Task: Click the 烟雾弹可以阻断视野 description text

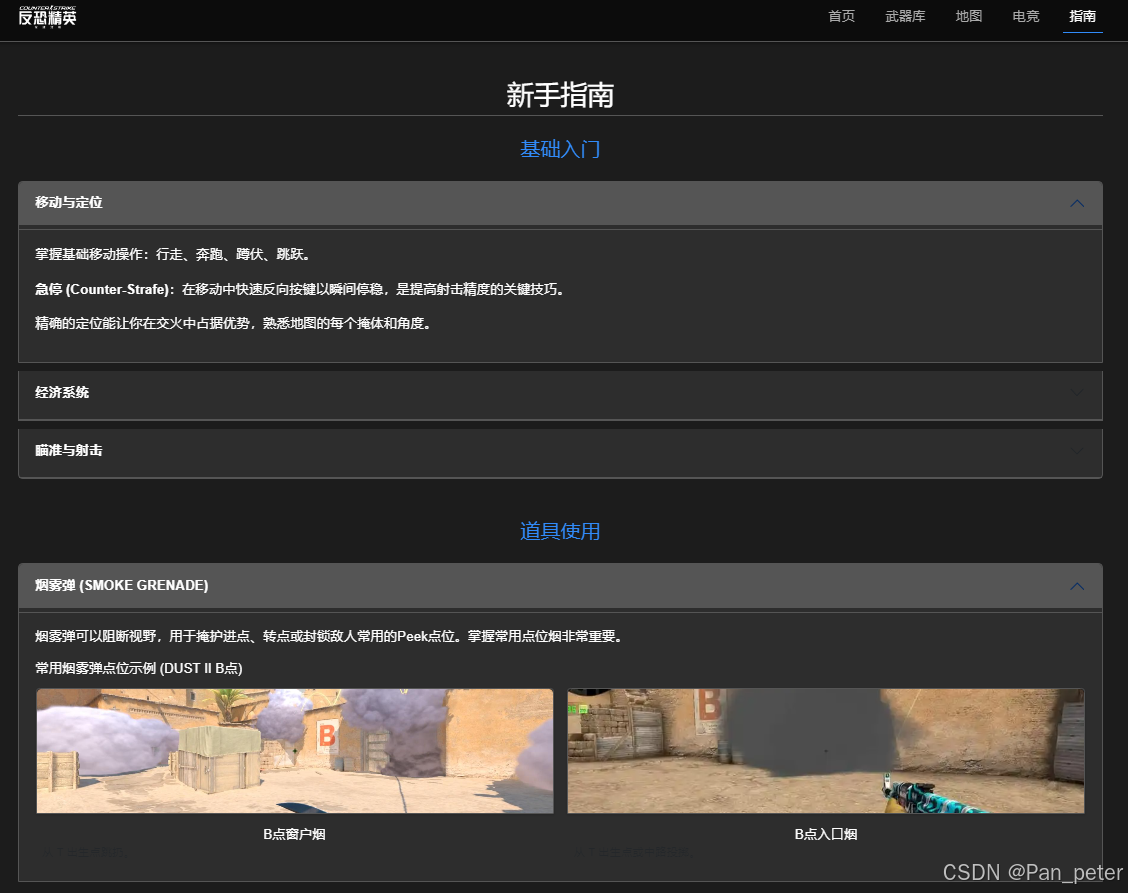Action: pyautogui.click(x=329, y=637)
